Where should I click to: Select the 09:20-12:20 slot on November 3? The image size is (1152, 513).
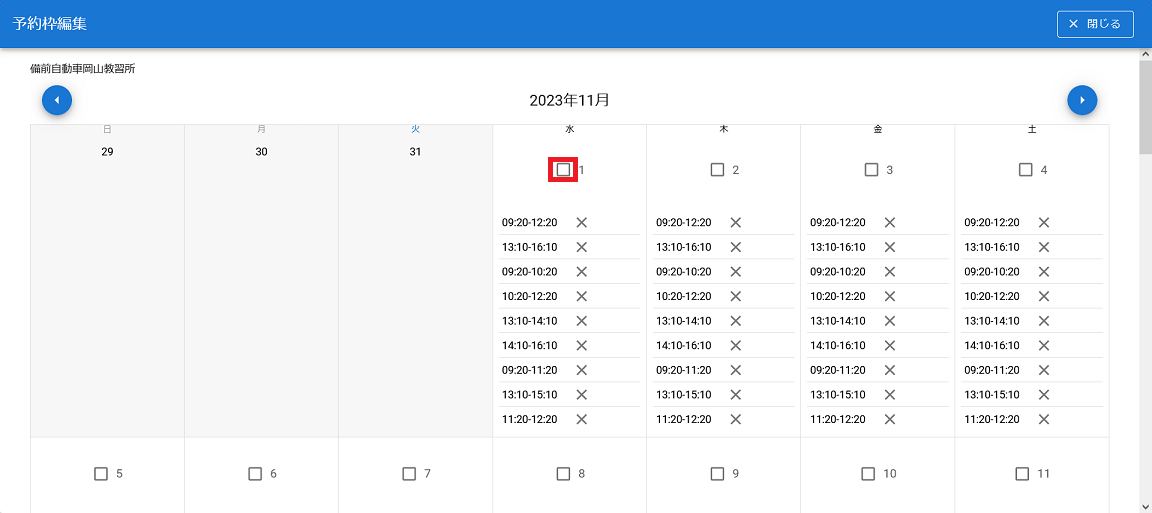(x=838, y=223)
